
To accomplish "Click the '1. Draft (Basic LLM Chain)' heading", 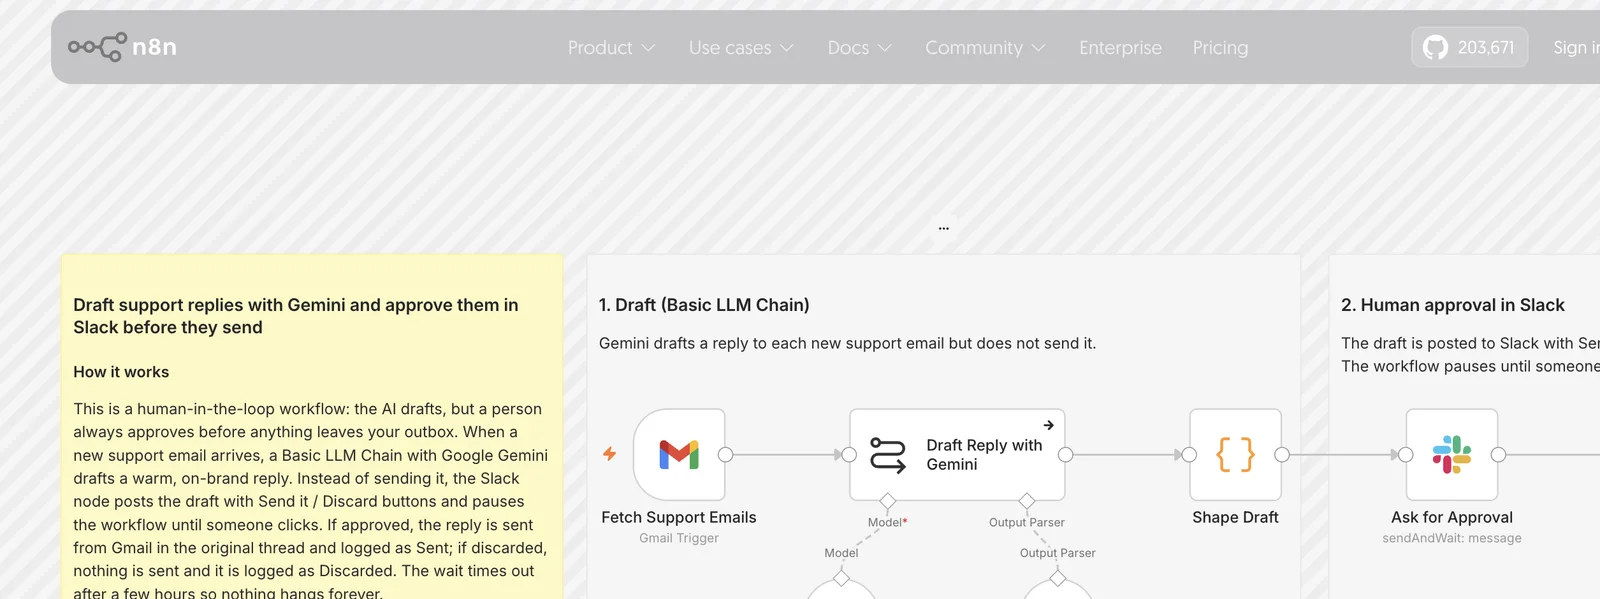I will (704, 305).
